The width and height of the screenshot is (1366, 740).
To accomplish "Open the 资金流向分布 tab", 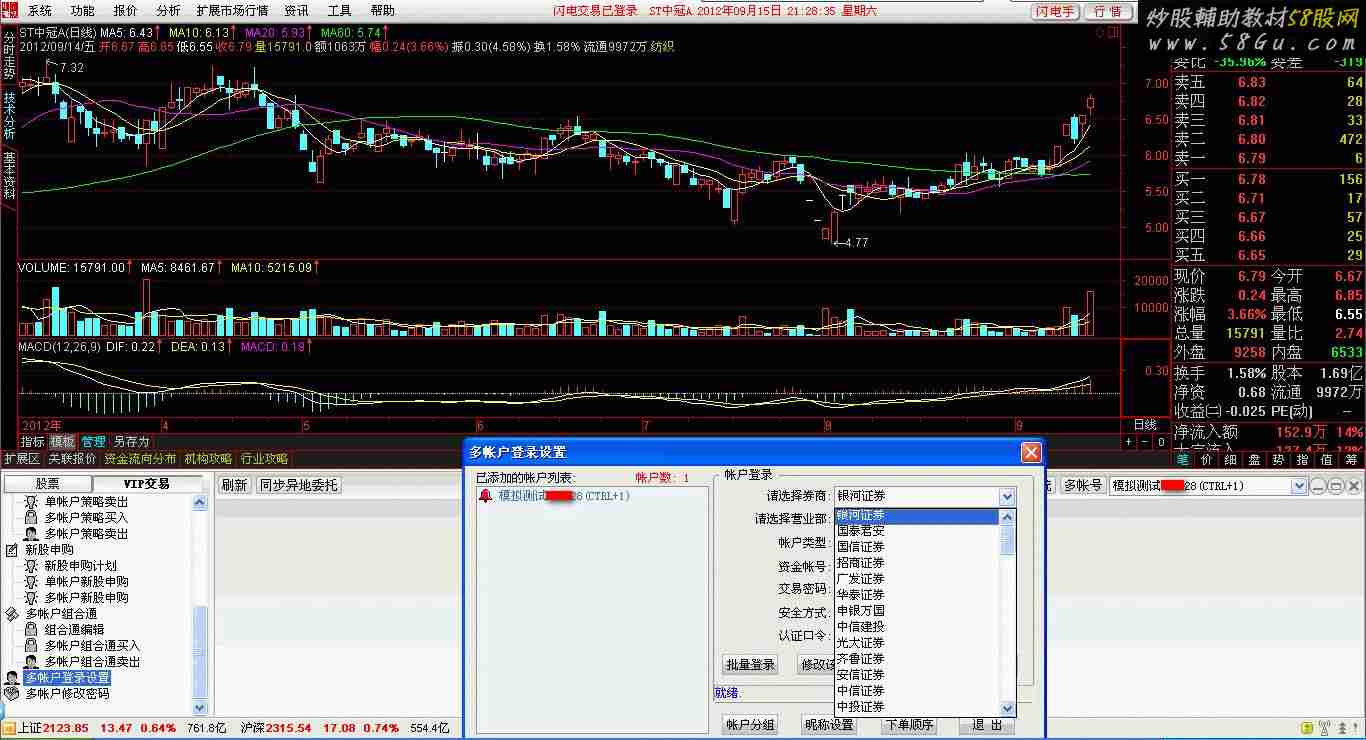I will point(140,459).
